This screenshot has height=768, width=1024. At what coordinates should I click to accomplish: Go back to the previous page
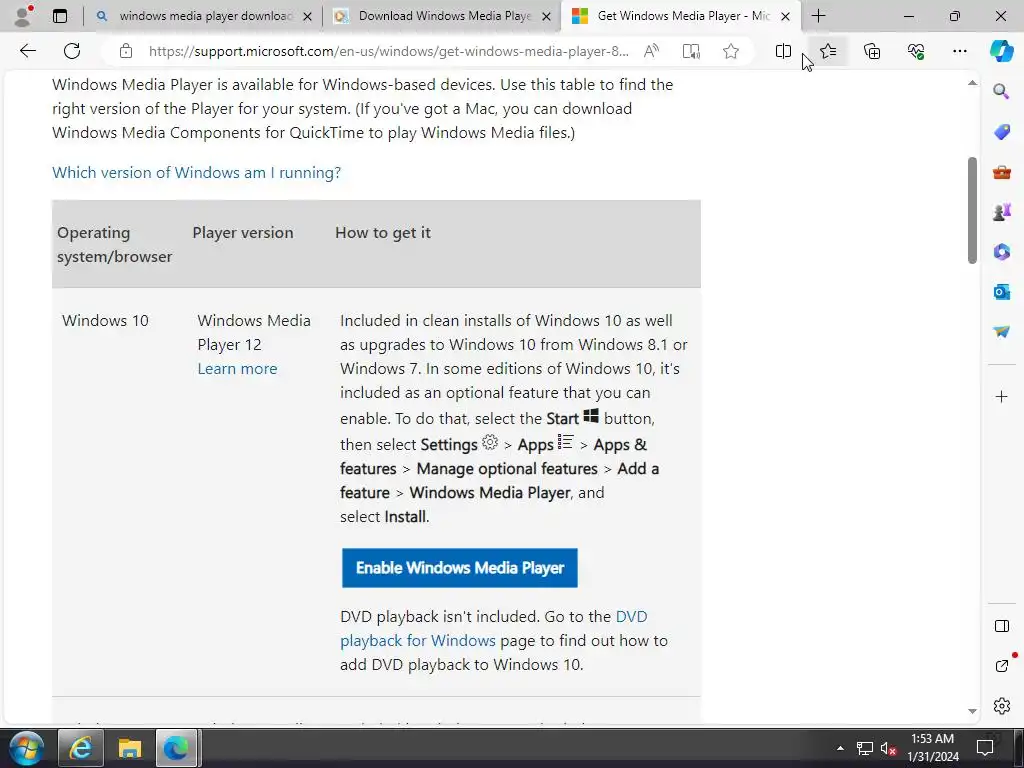click(27, 51)
